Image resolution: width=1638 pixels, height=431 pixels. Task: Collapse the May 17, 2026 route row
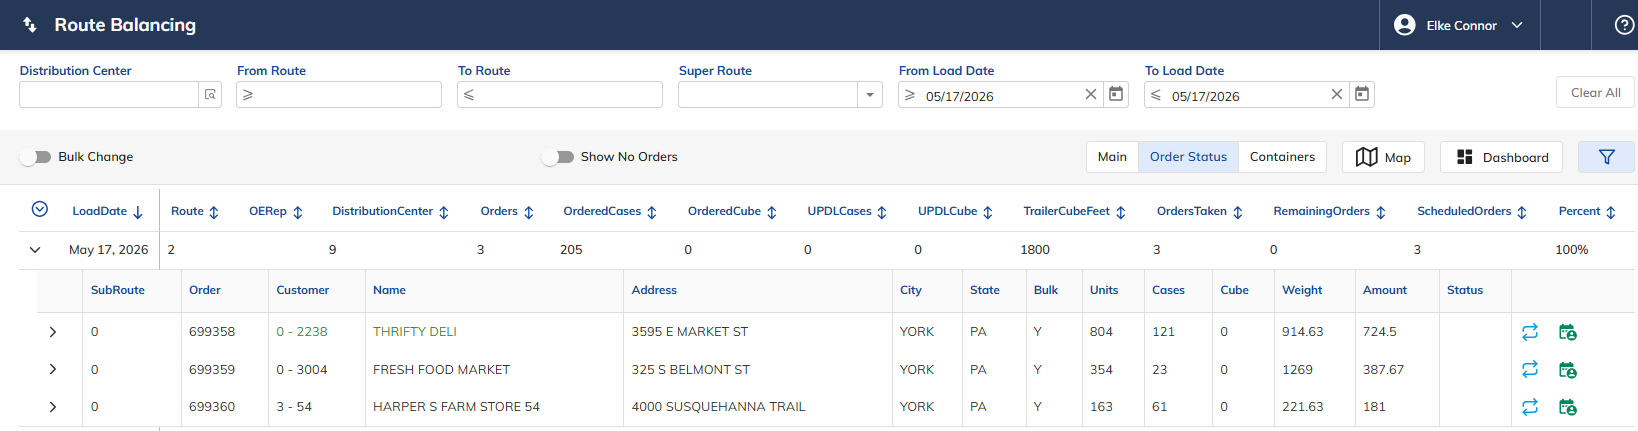click(35, 250)
